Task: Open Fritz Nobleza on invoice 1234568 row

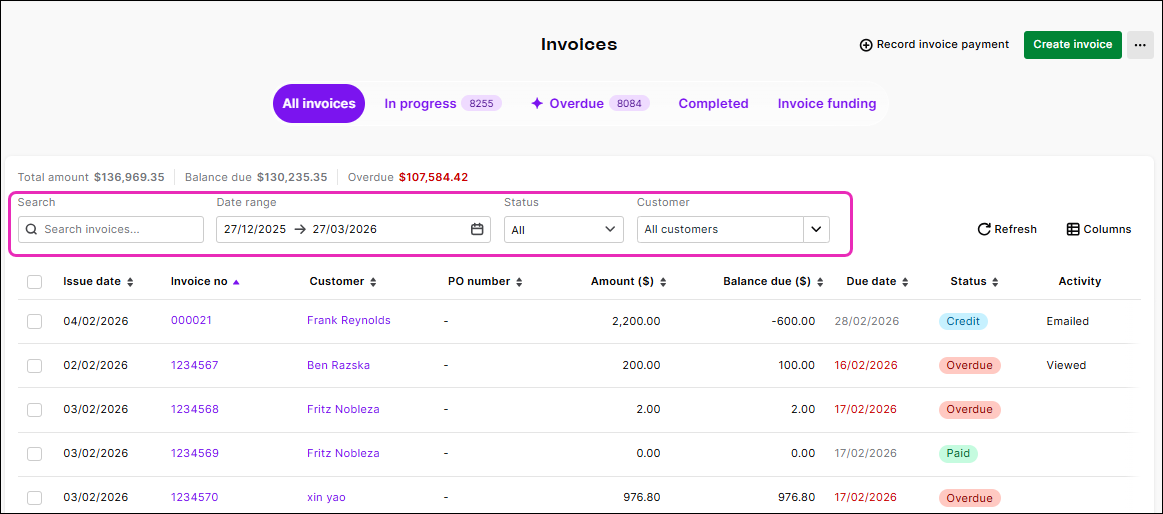Action: 343,409
